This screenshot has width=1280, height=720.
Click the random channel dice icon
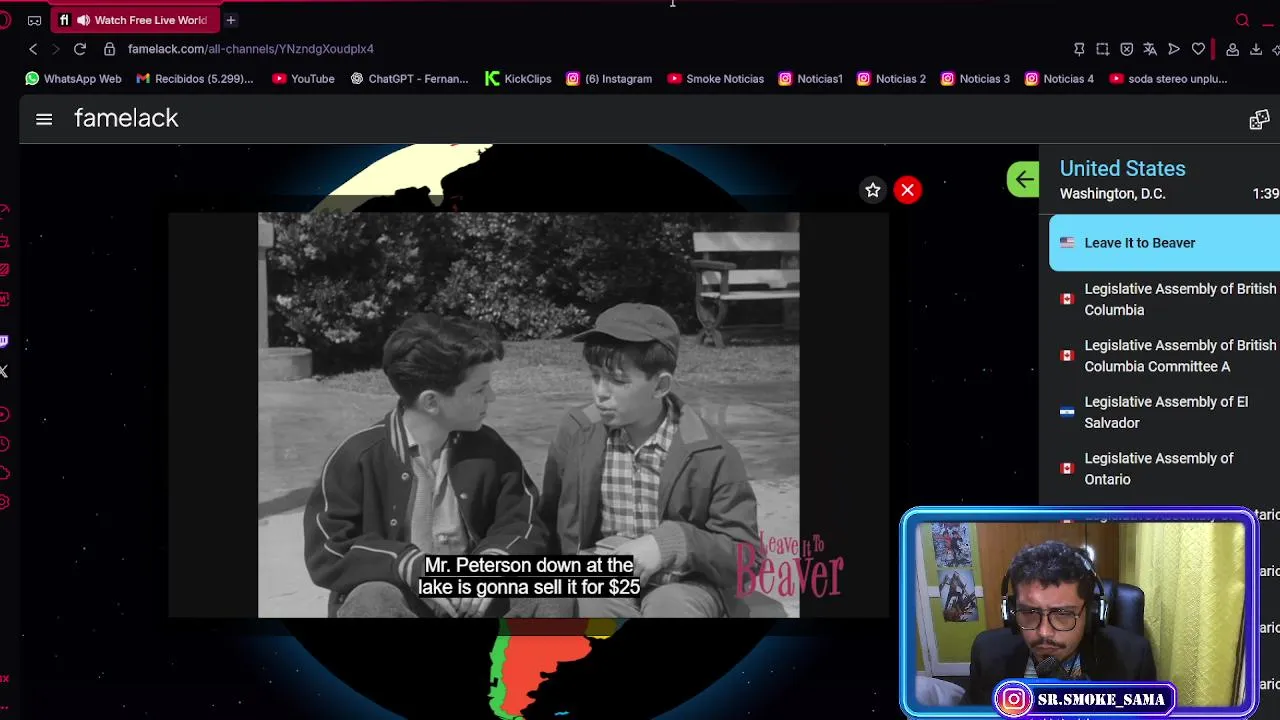1259,120
